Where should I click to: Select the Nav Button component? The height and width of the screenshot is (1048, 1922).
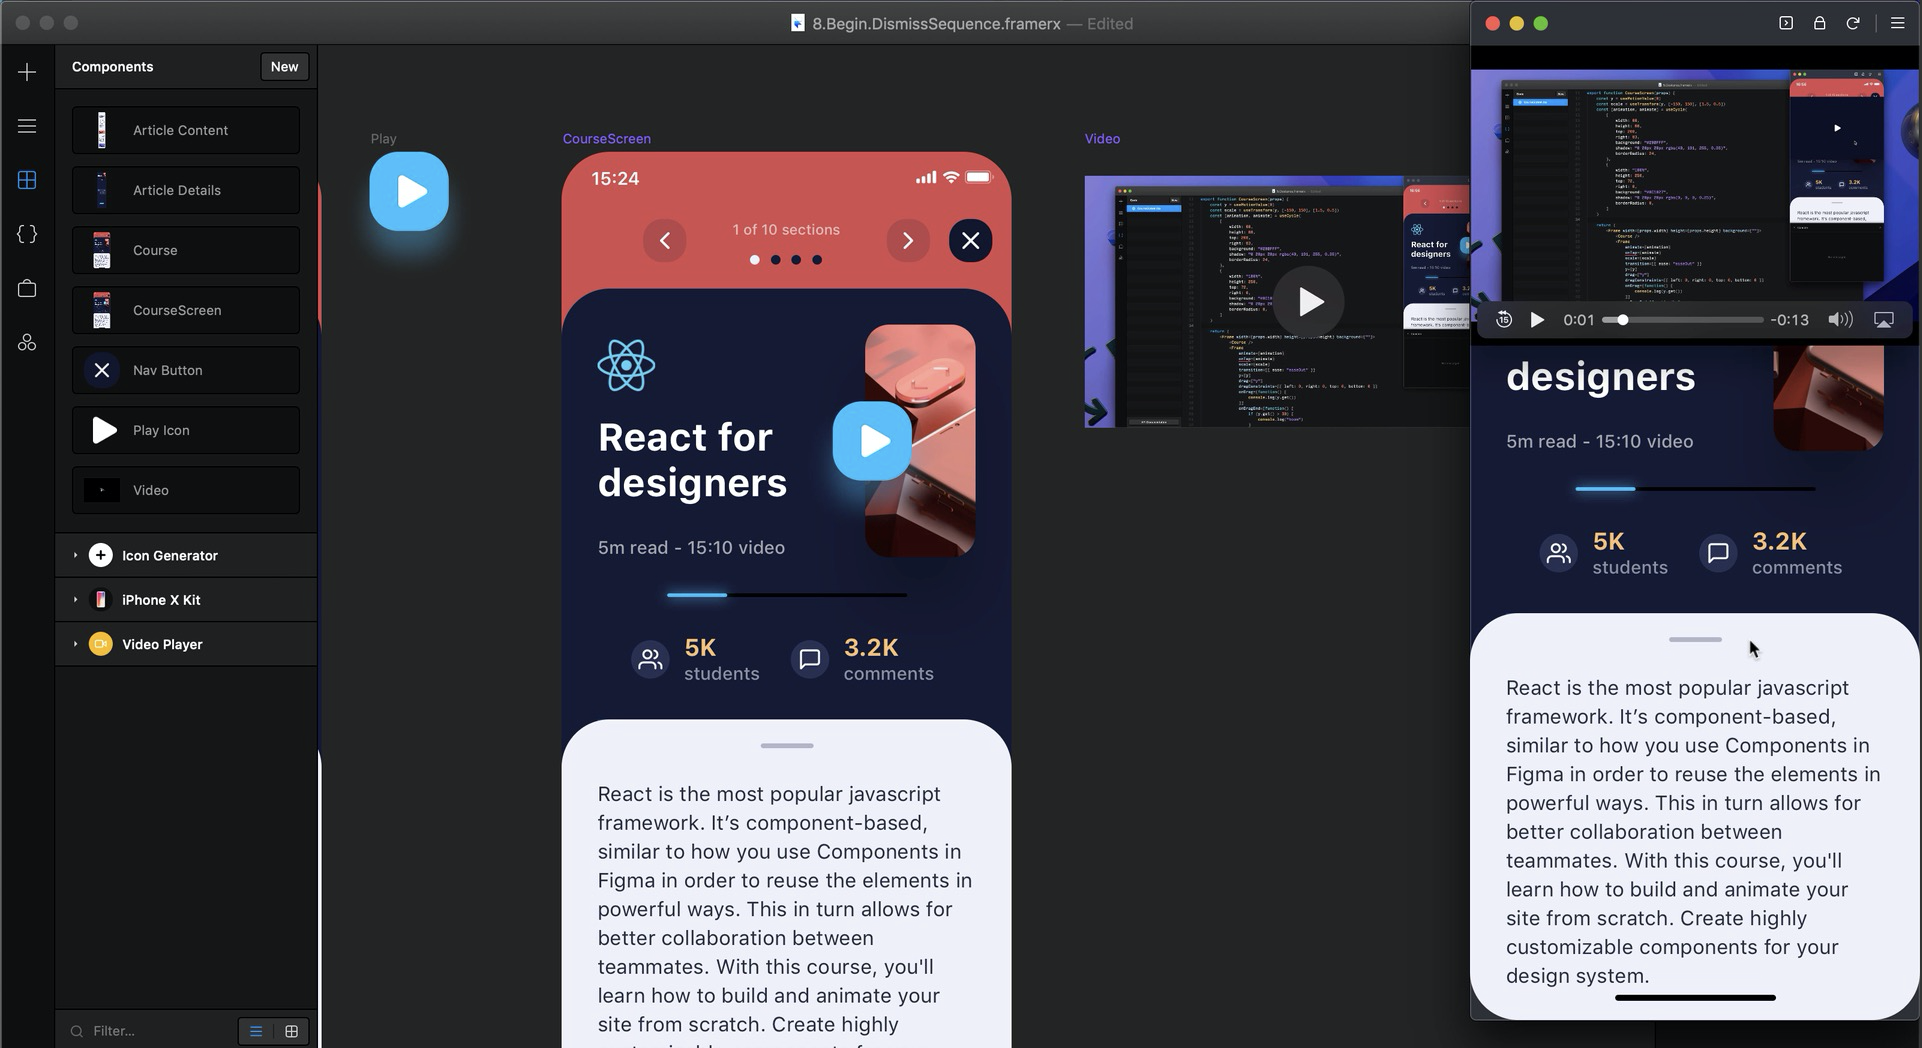186,370
